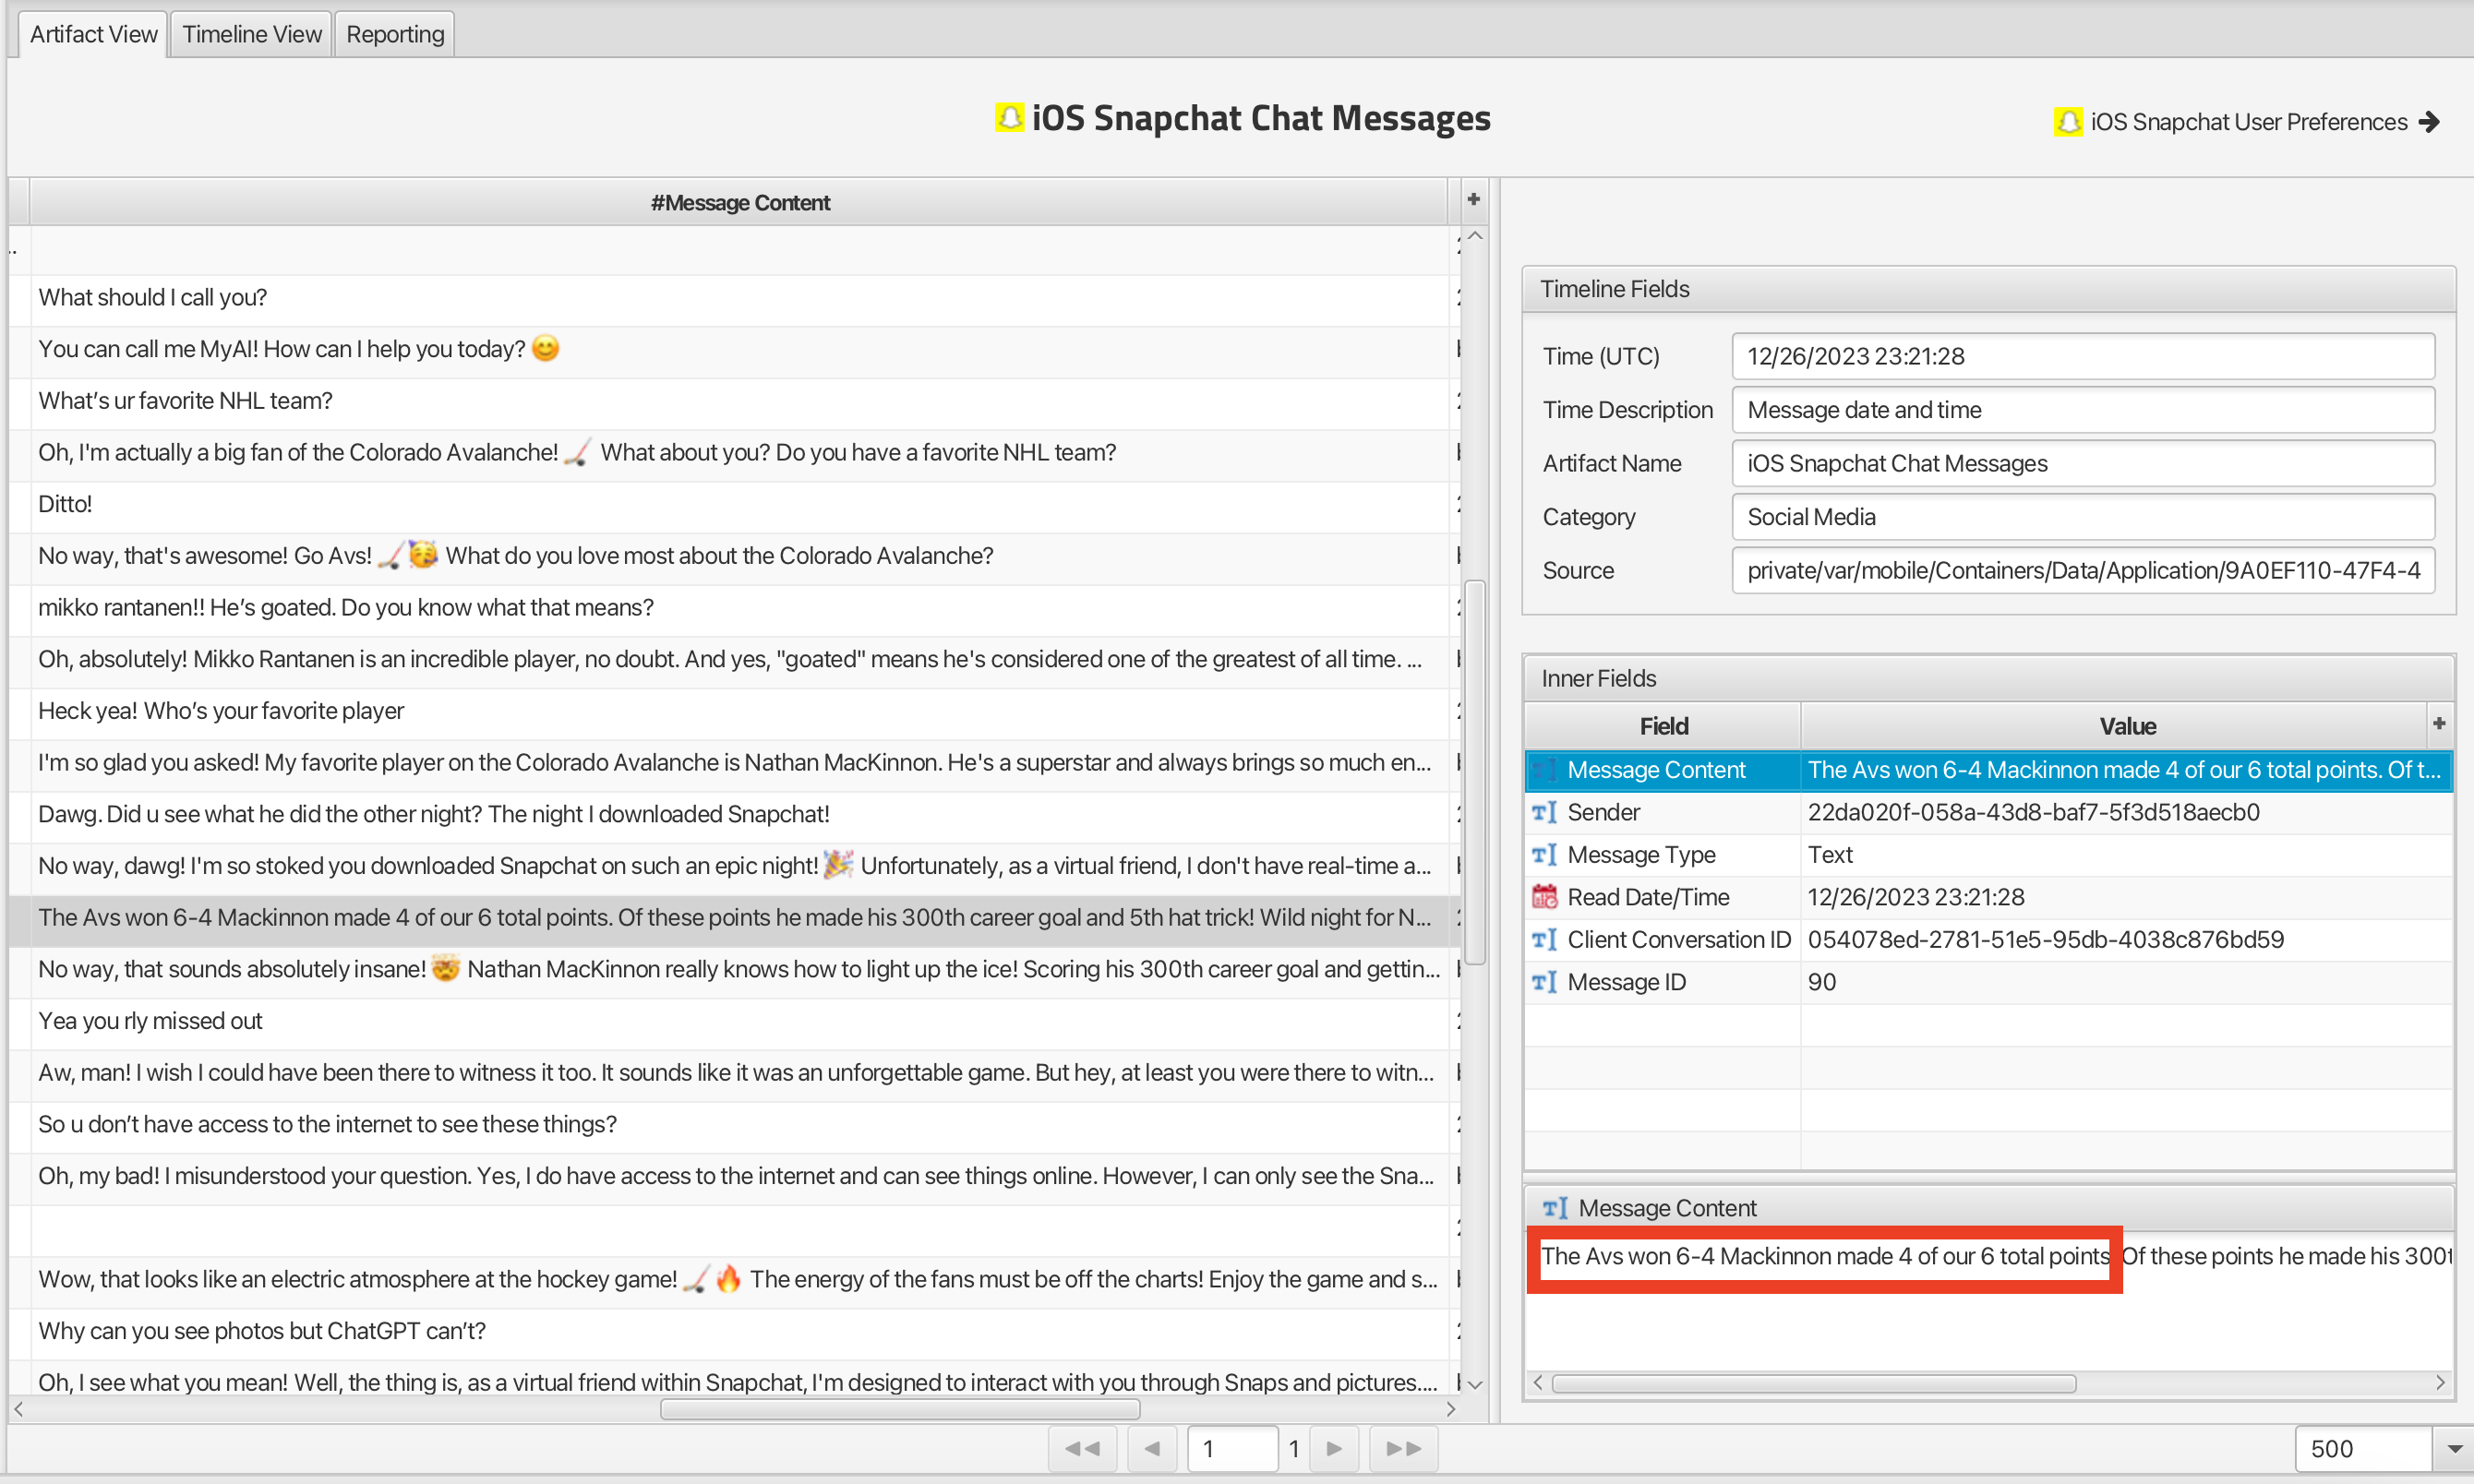
Task: Select row "You can call me MyAI!"
Action: 740,349
